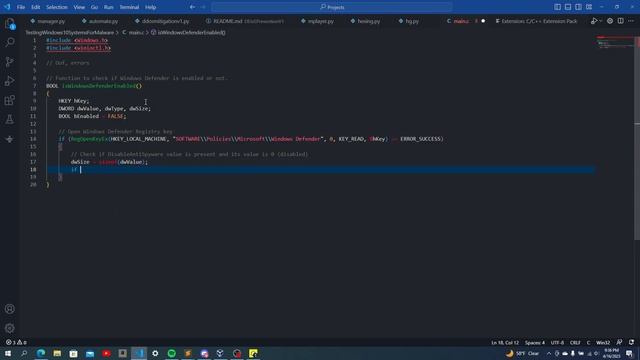Open the Run and Debug view

(x=10, y=81)
